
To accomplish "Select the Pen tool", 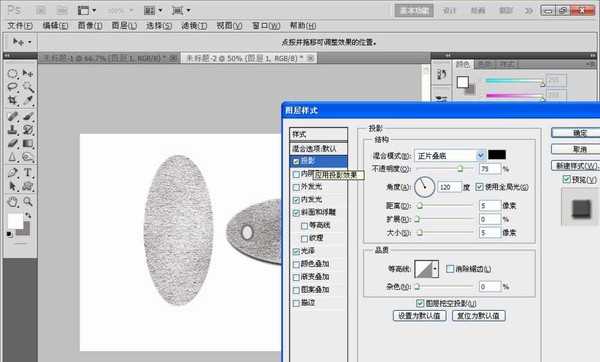I will coord(13,172).
